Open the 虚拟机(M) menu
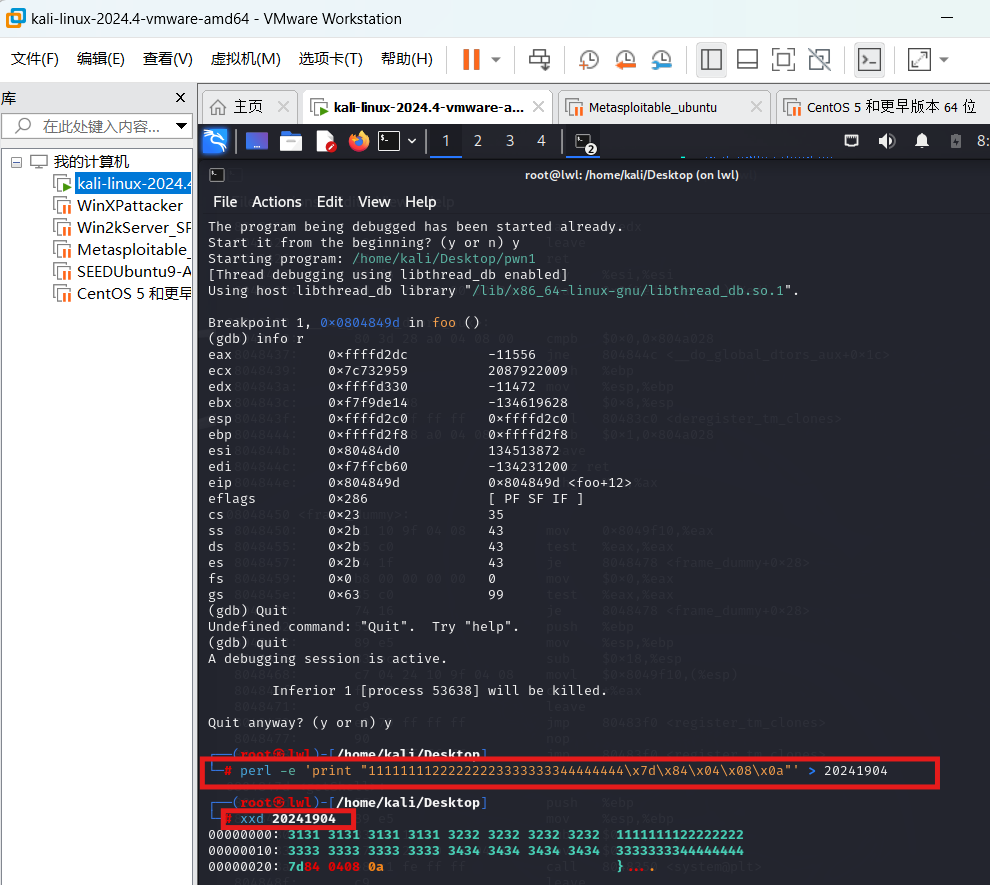This screenshot has width=990, height=885. pos(245,59)
